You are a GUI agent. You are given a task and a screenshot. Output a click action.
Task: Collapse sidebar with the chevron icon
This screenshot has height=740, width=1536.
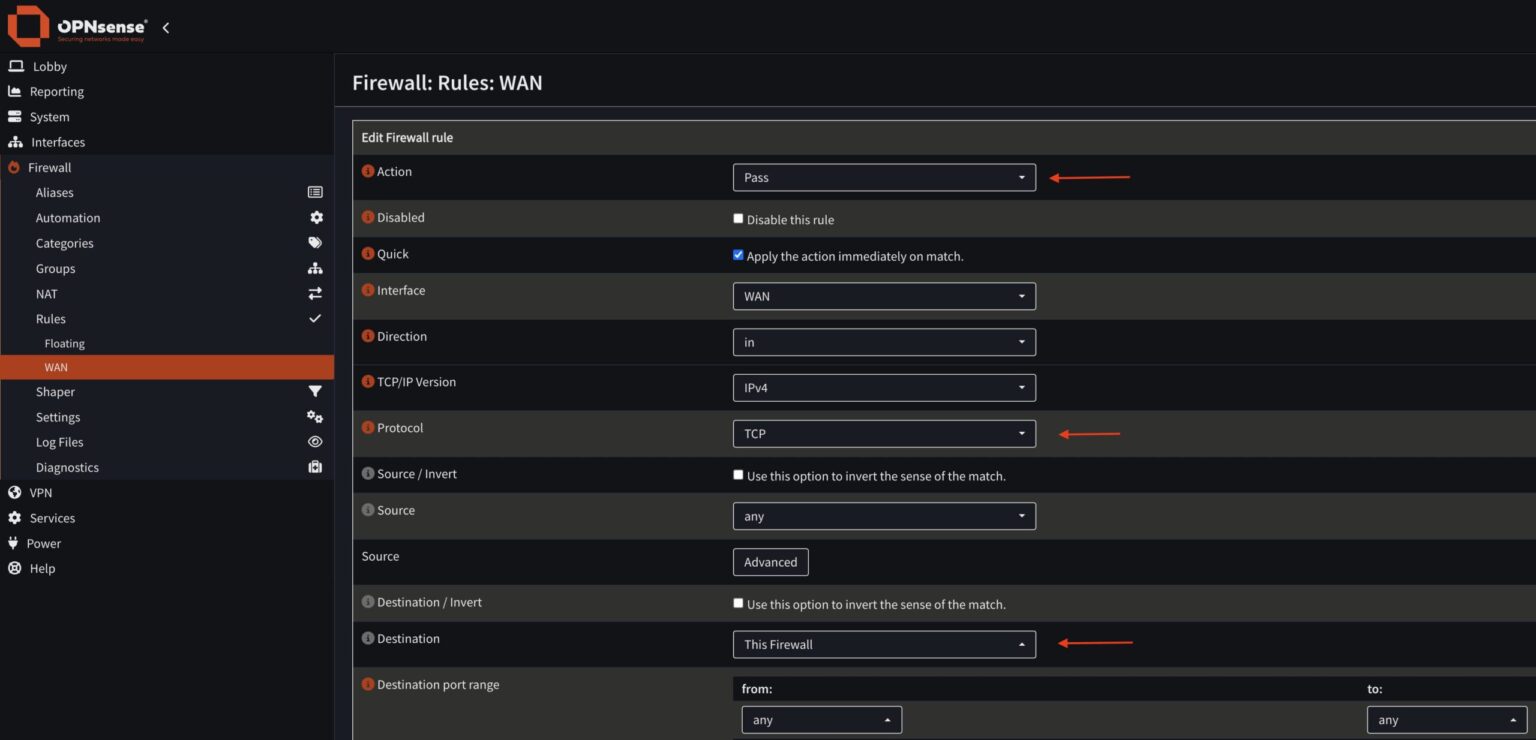coord(166,27)
